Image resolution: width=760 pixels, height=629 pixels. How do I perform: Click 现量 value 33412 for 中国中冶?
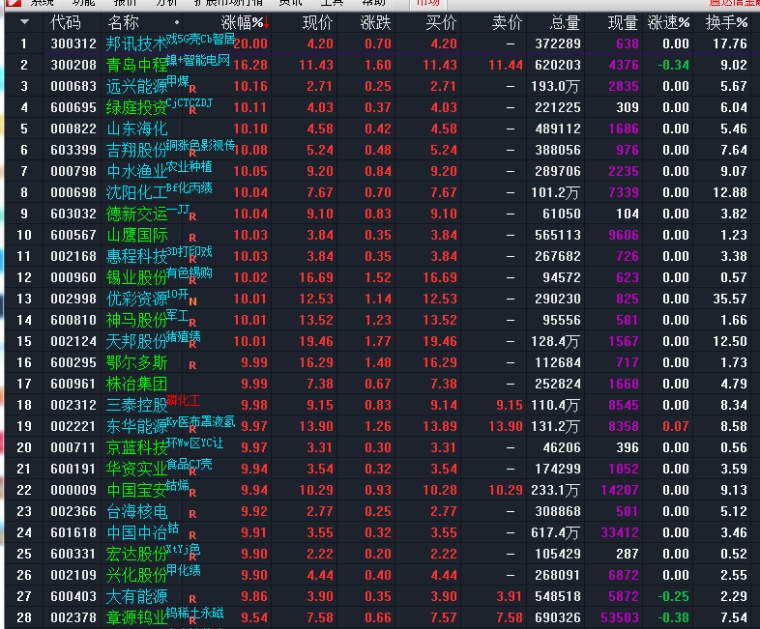tap(620, 533)
